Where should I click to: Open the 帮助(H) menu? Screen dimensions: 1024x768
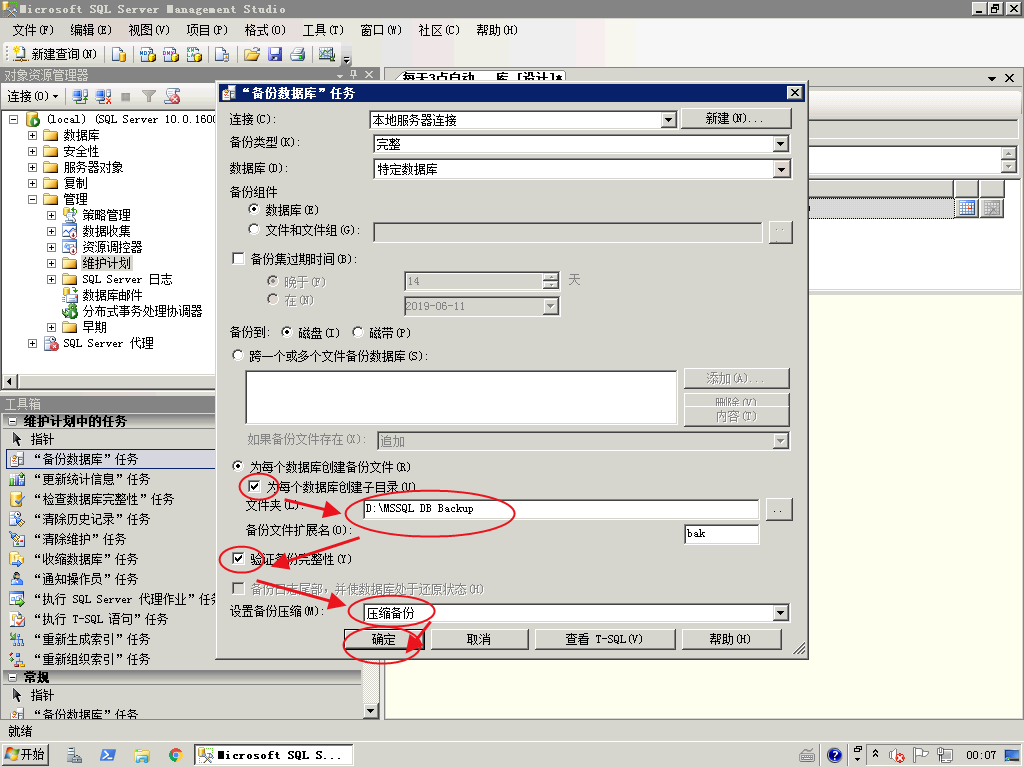[x=496, y=31]
